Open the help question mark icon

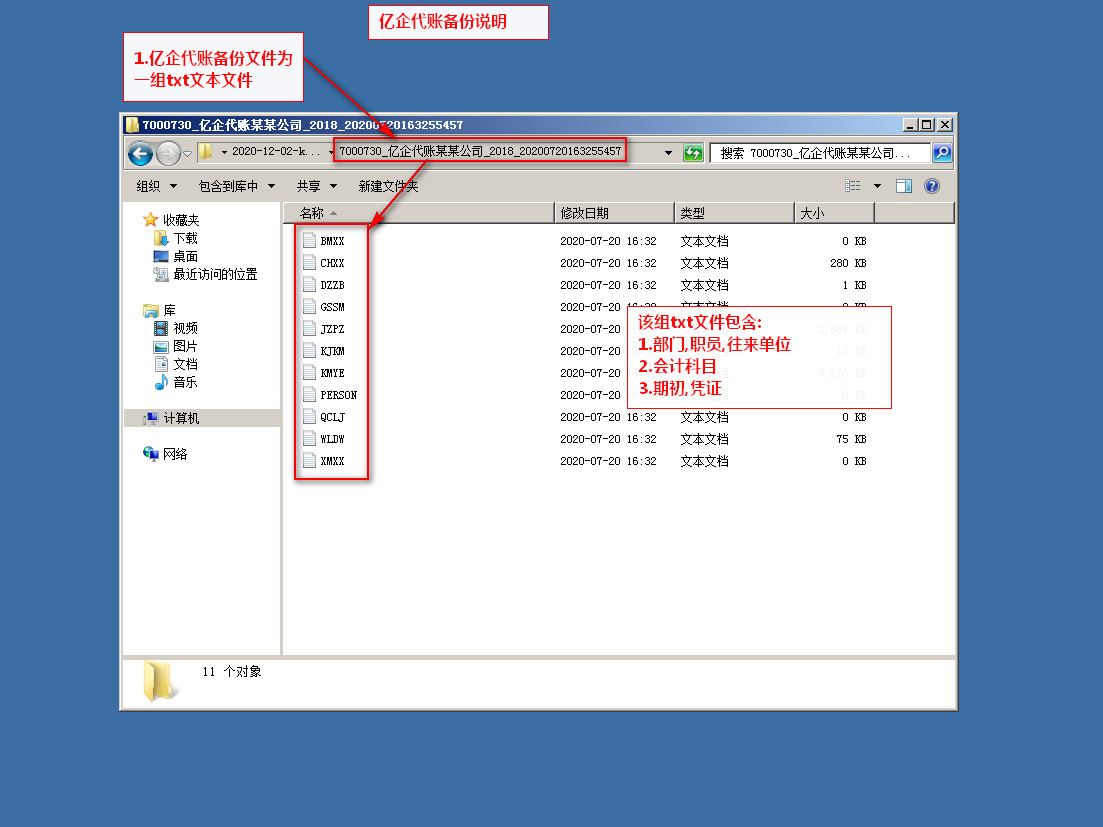tap(931, 186)
